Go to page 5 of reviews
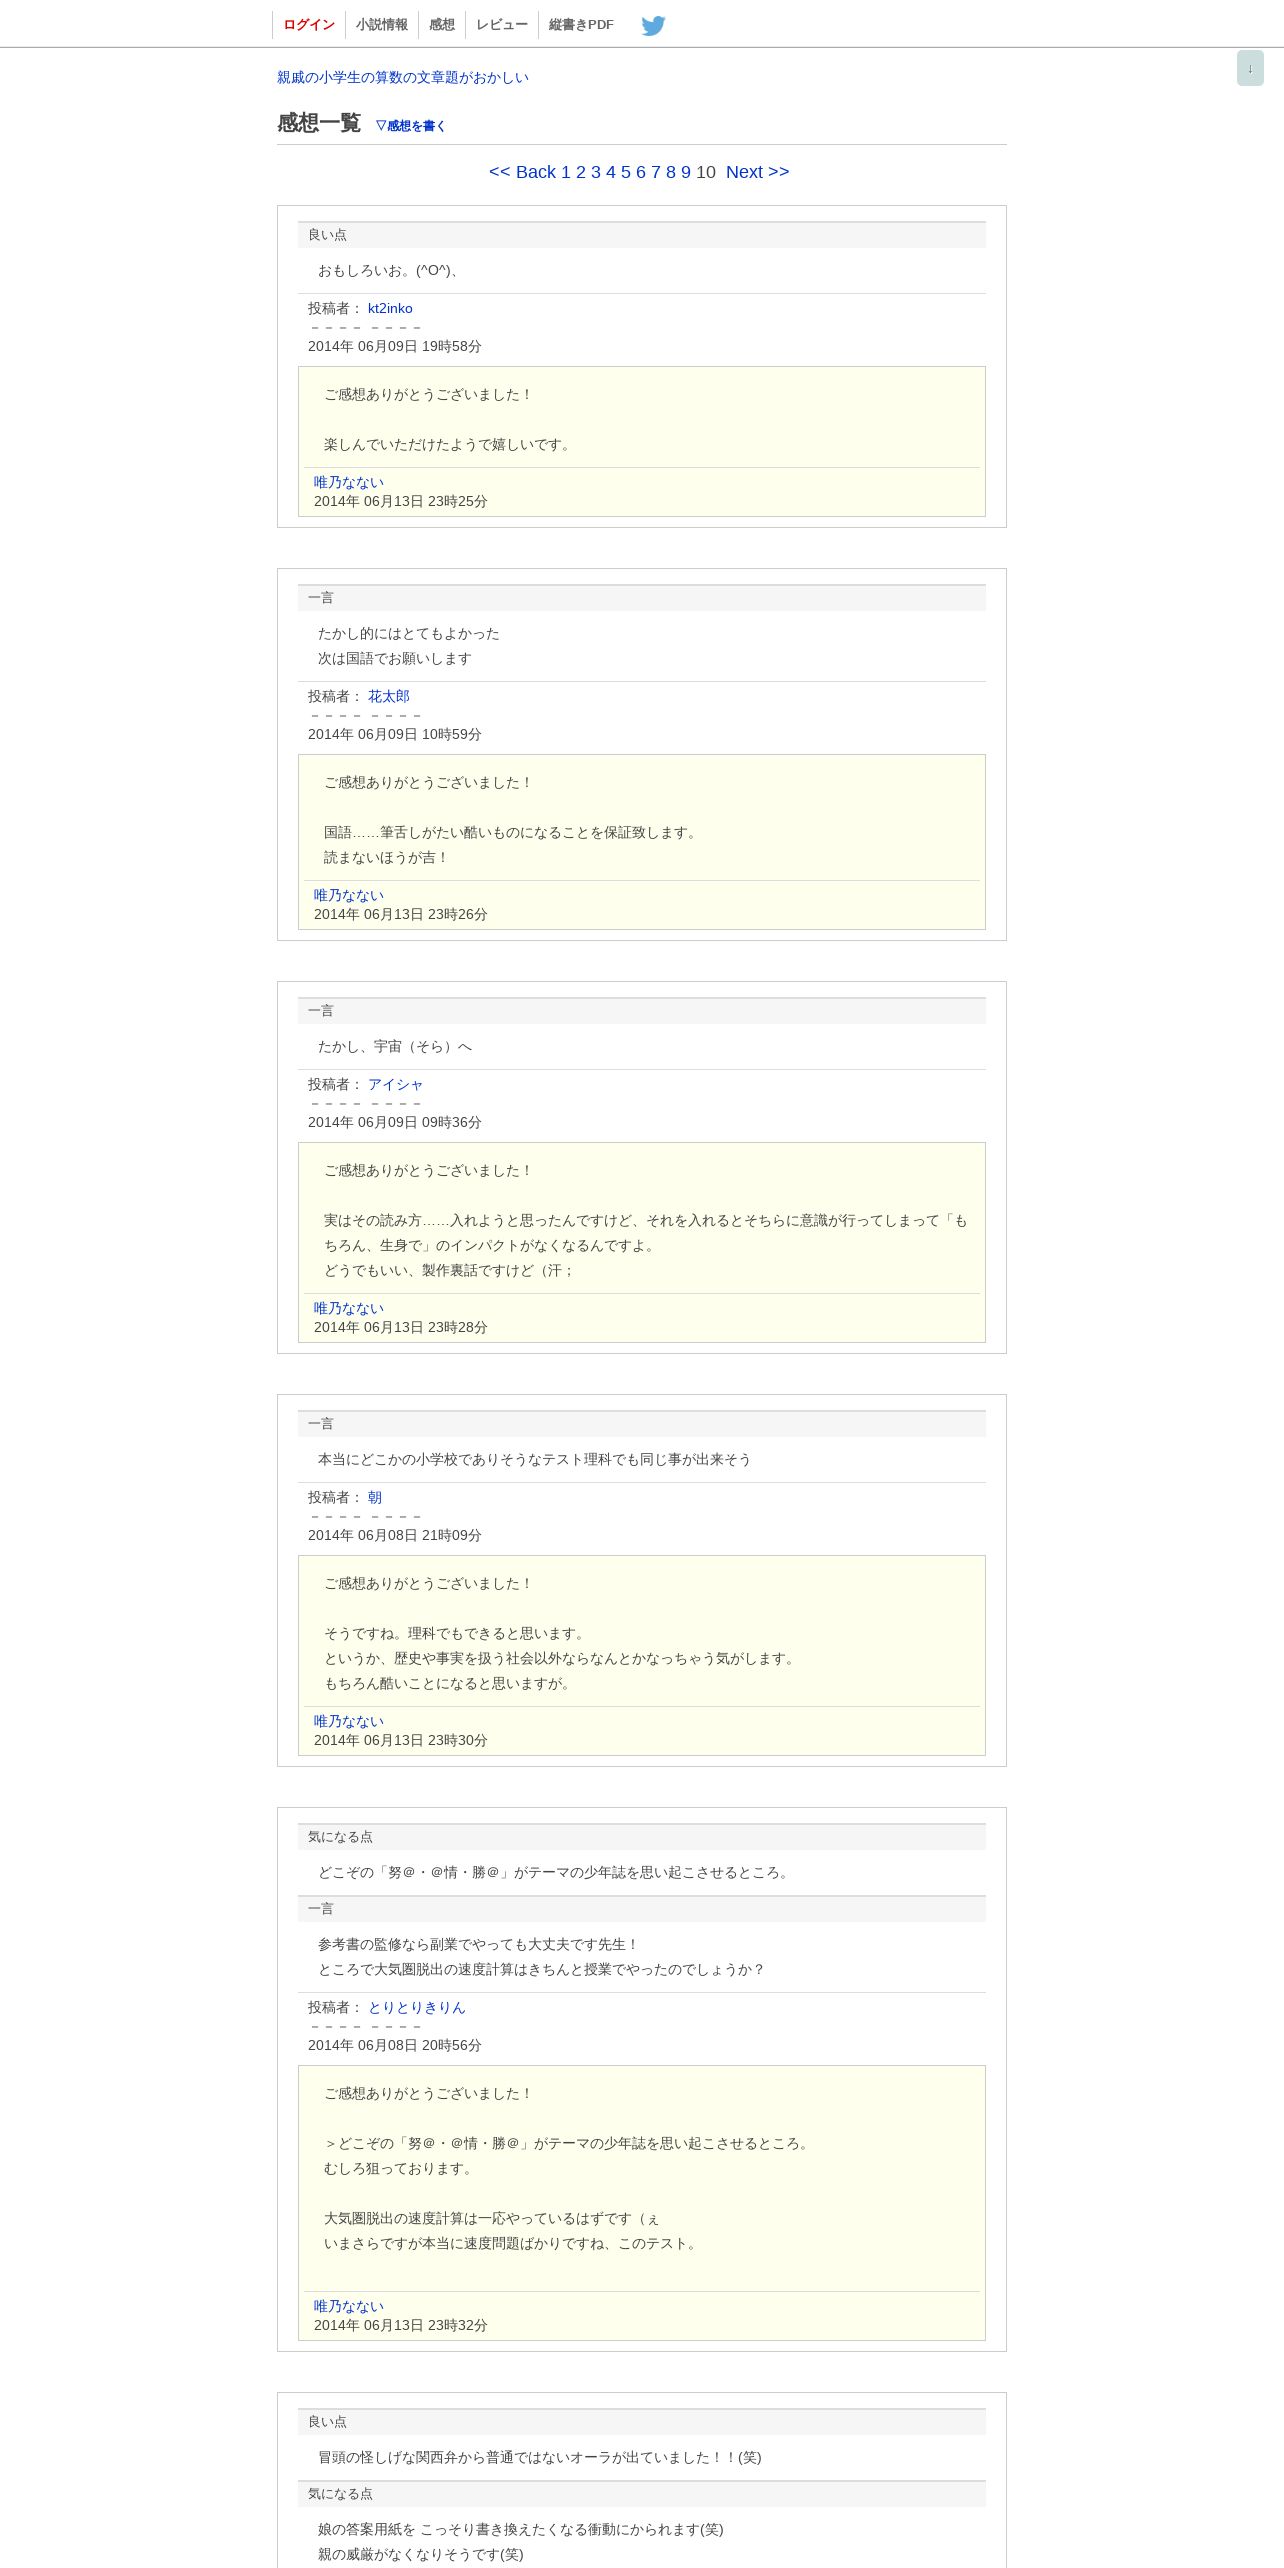This screenshot has height=2568, width=1284. click(626, 172)
